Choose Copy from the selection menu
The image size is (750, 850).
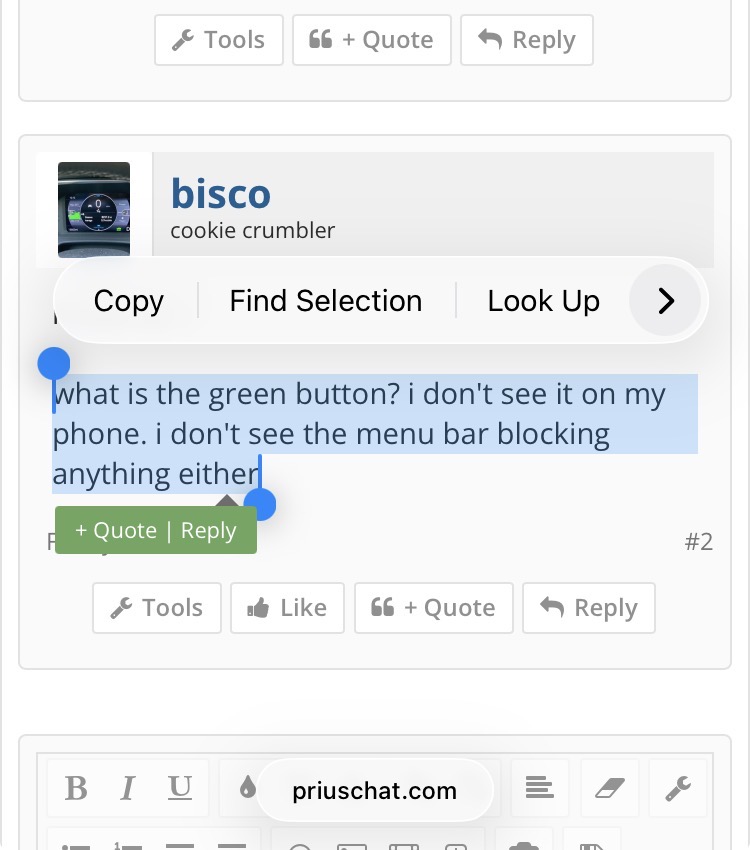128,301
